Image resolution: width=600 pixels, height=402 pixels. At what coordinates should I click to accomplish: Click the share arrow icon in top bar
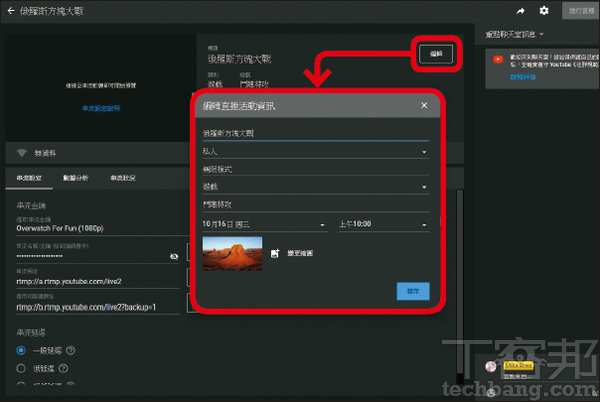tap(522, 11)
